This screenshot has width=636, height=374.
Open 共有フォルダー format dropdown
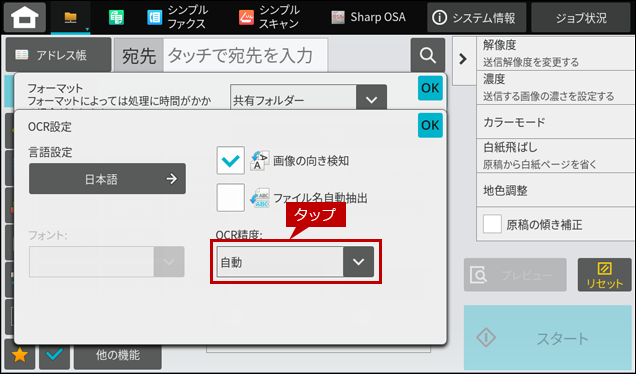click(x=308, y=97)
